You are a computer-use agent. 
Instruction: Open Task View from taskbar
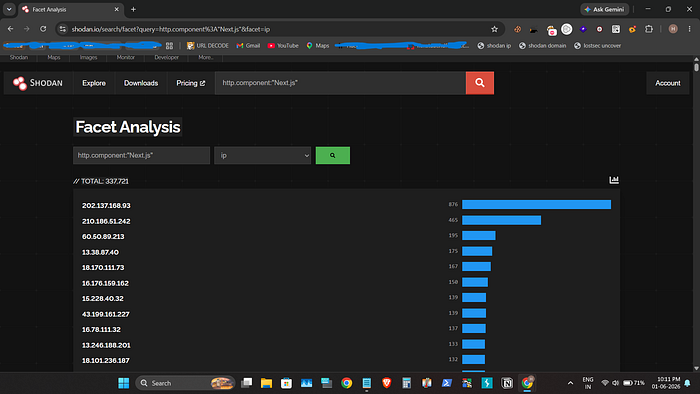coord(246,383)
